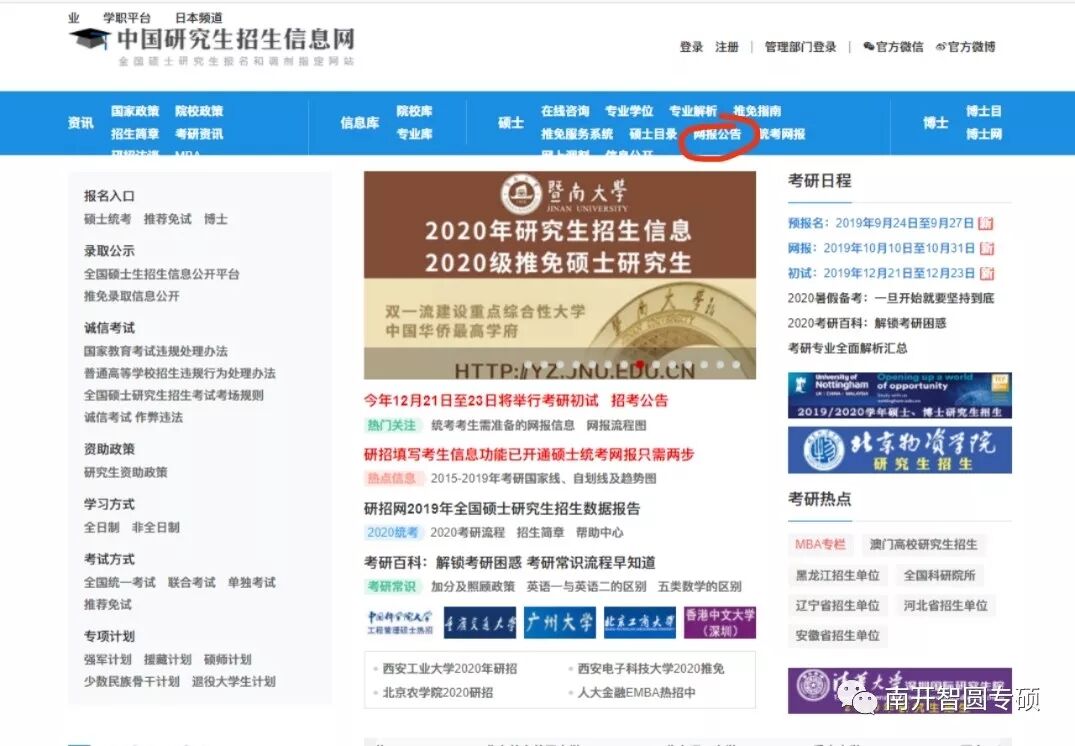The height and width of the screenshot is (746, 1075).
Task: Open 博士目 item in 博士 menu
Action: tap(984, 111)
